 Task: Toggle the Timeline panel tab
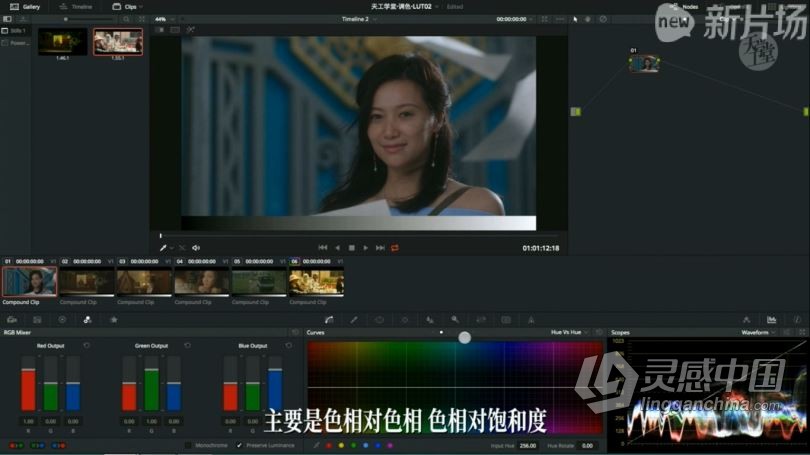[x=76, y=7]
